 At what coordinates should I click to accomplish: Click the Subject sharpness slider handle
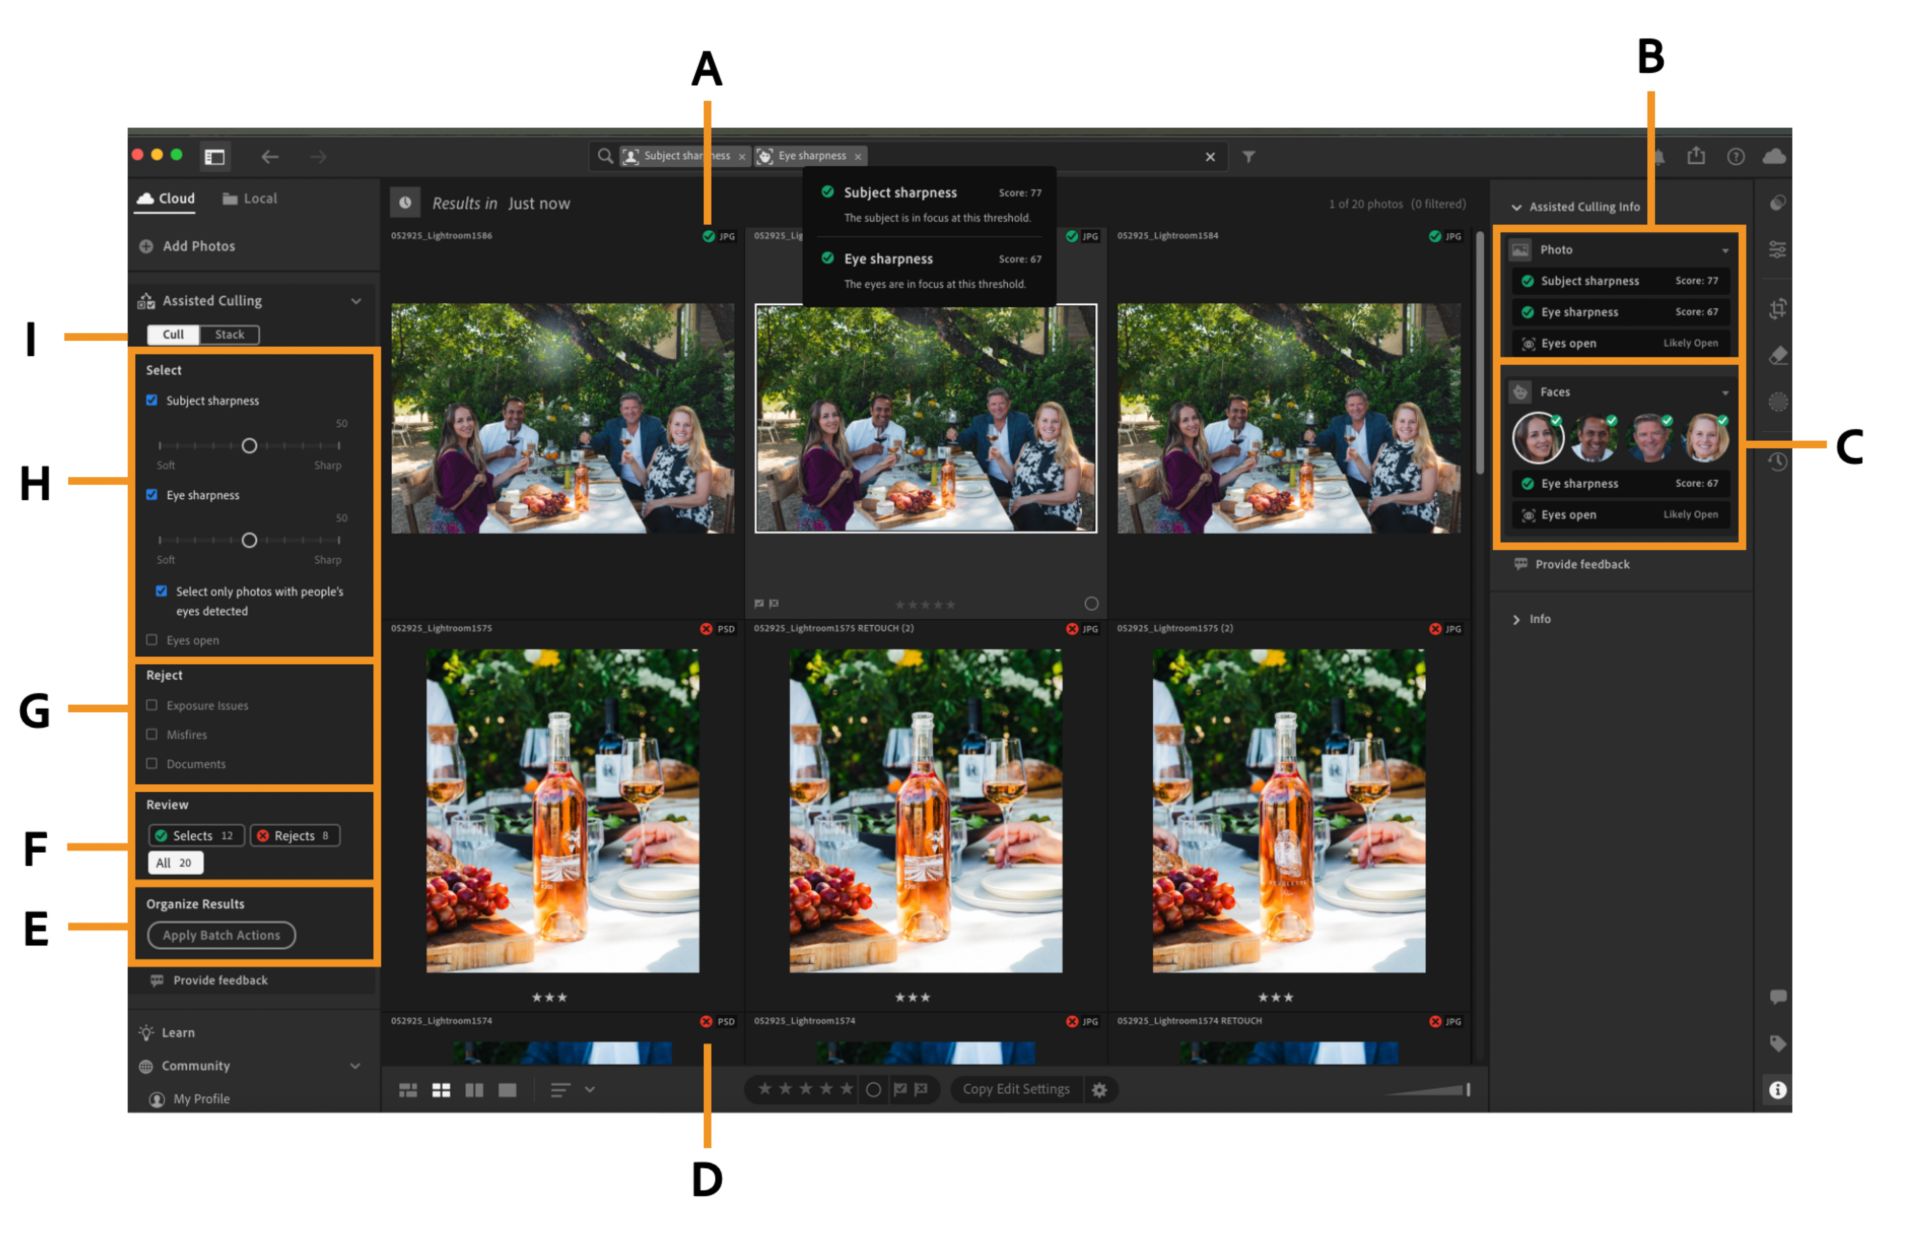249,446
